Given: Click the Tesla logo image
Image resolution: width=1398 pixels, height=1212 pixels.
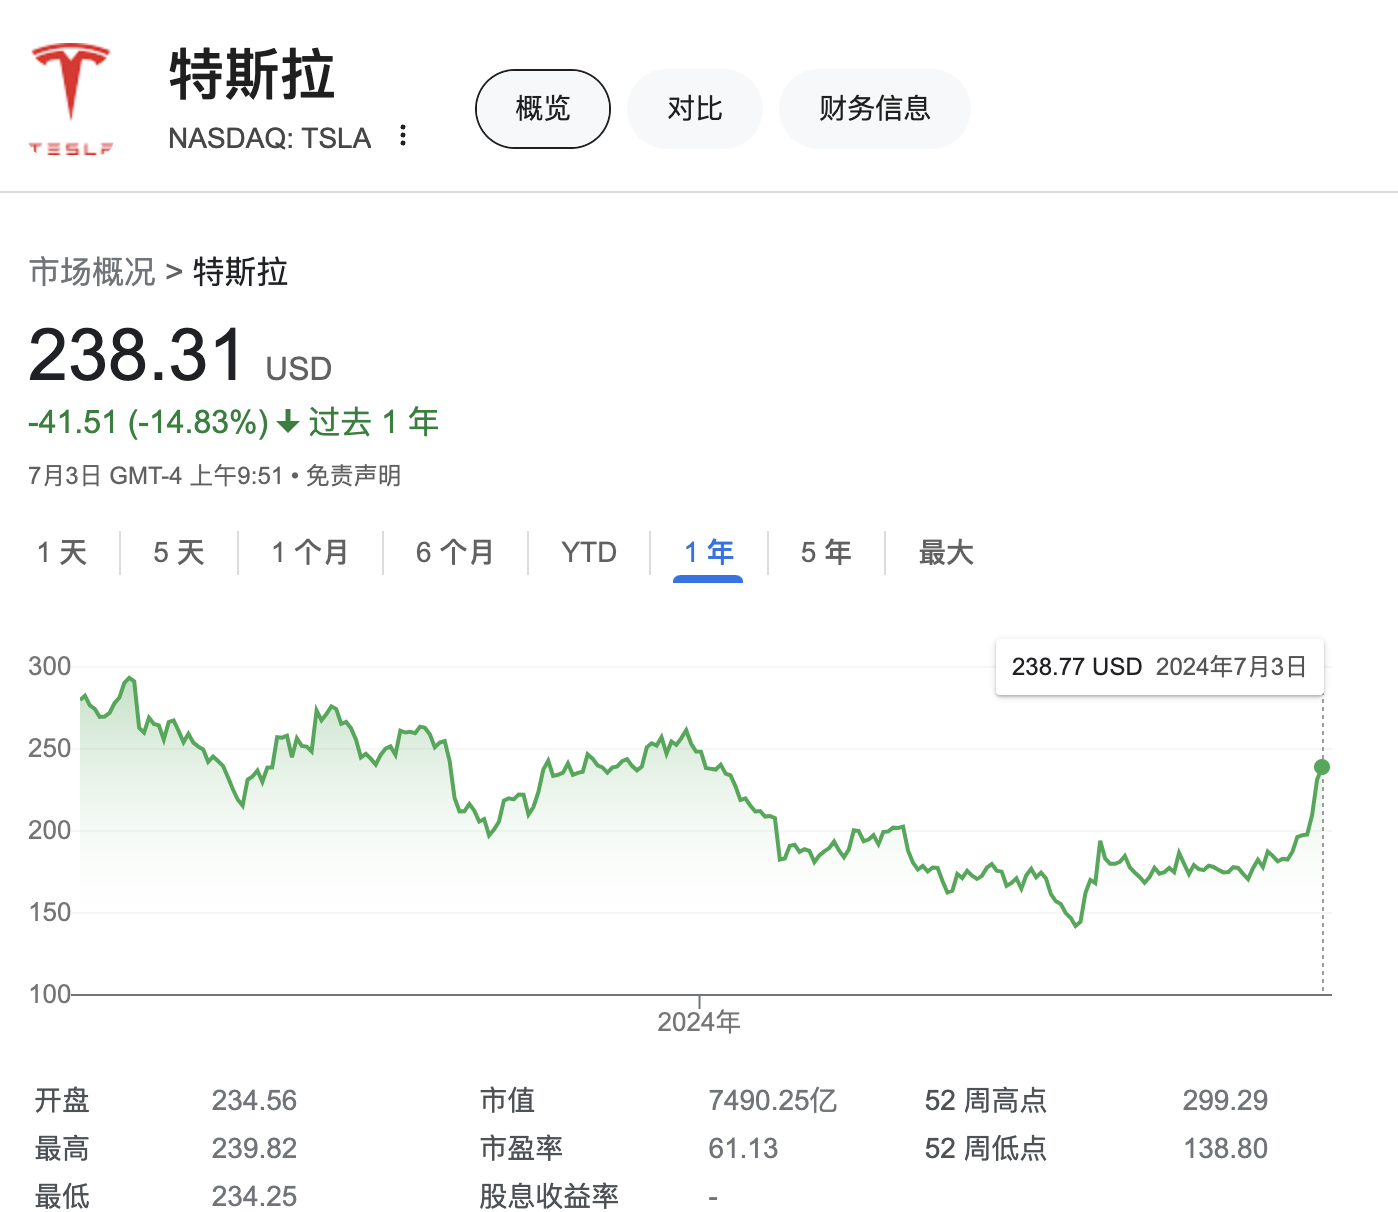Looking at the screenshot, I should click(70, 99).
